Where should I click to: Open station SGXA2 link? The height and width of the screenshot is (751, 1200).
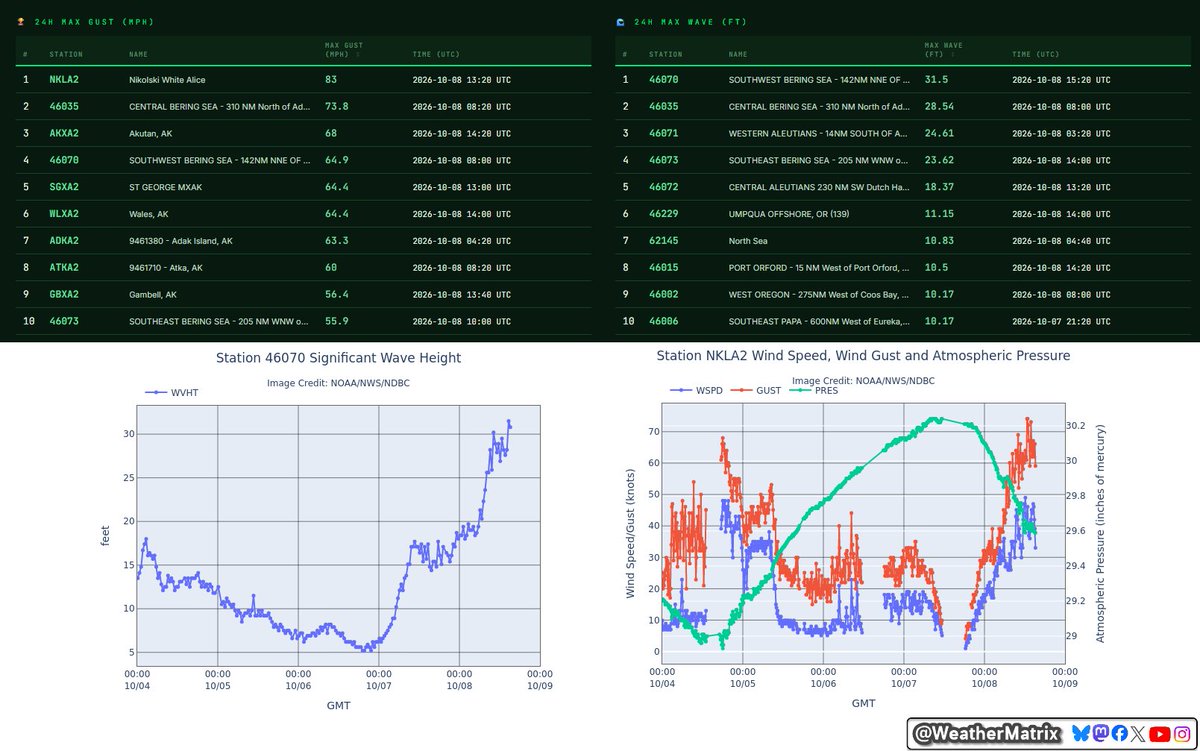[x=64, y=187]
